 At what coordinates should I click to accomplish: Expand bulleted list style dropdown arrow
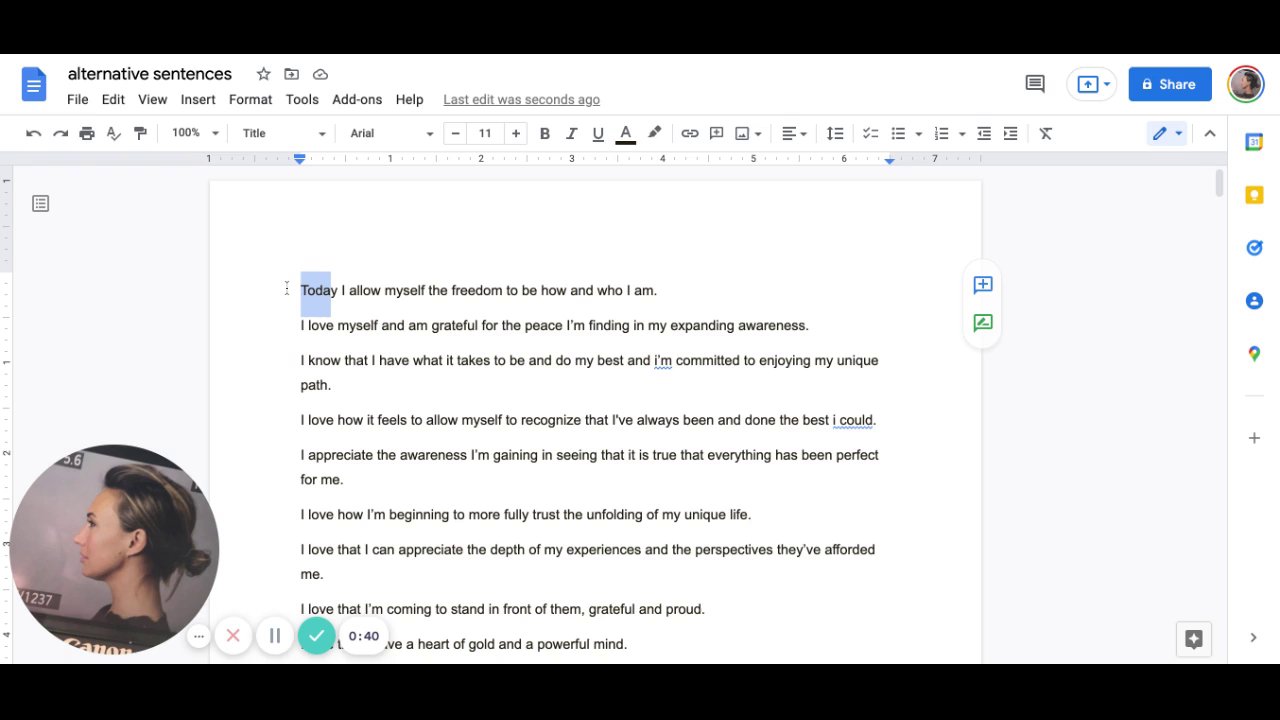click(918, 133)
